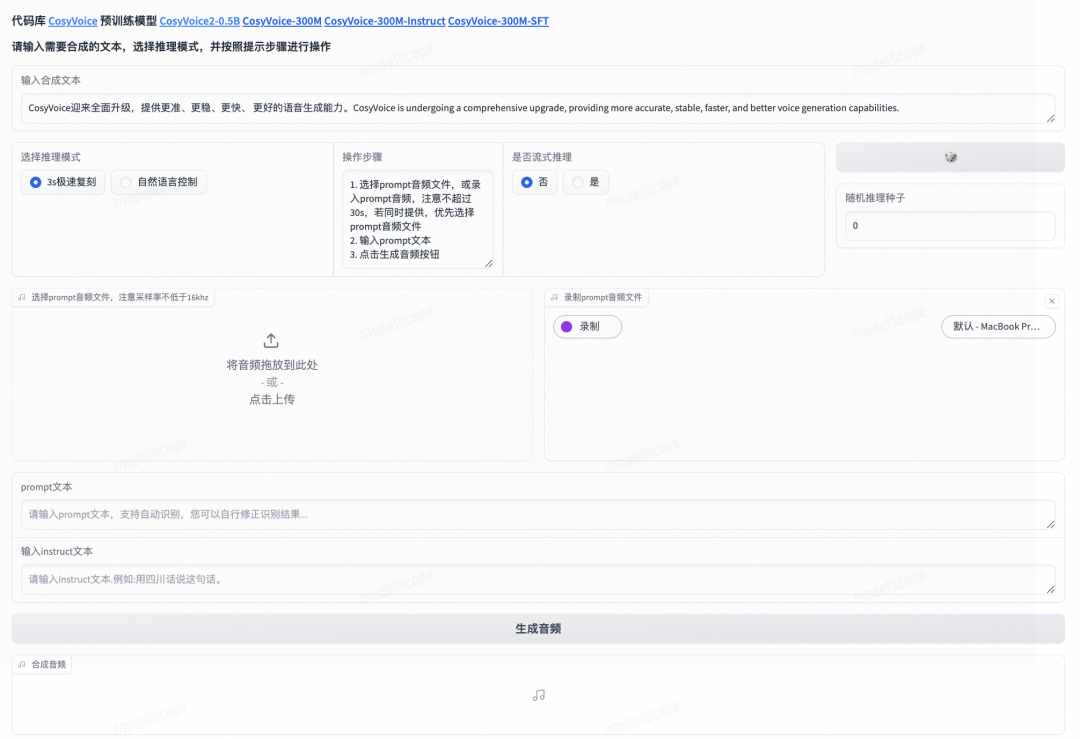Click the music note placeholder in synthesized audio area

[539, 695]
